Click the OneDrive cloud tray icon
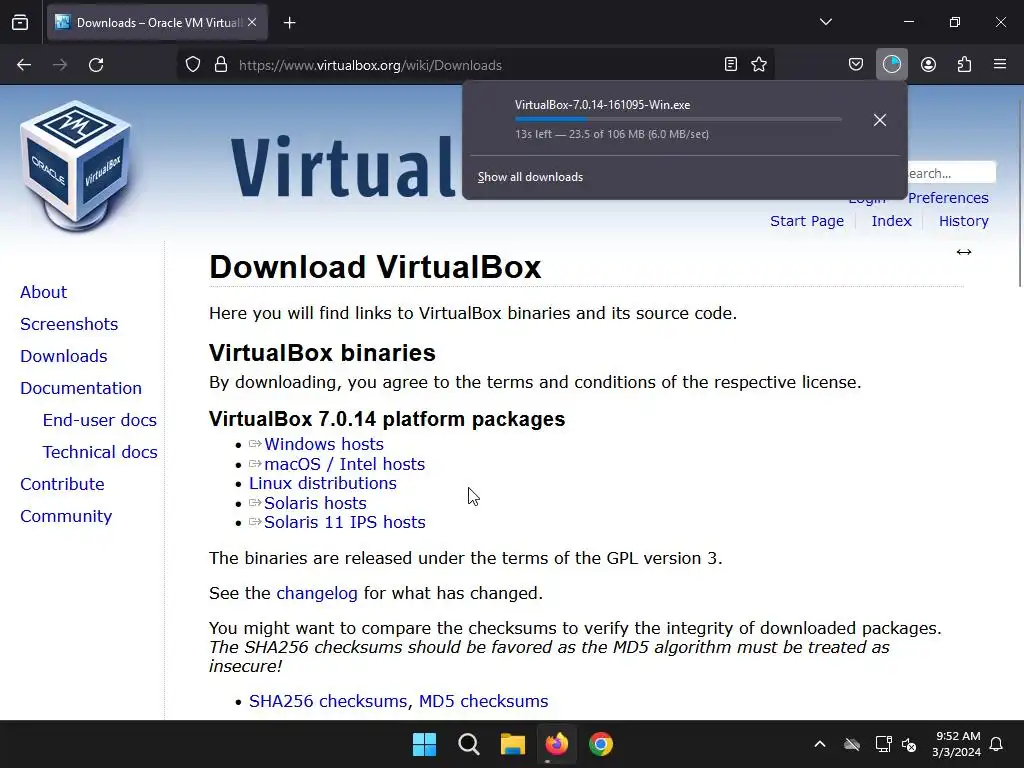Viewport: 1024px width, 768px height. (852, 744)
